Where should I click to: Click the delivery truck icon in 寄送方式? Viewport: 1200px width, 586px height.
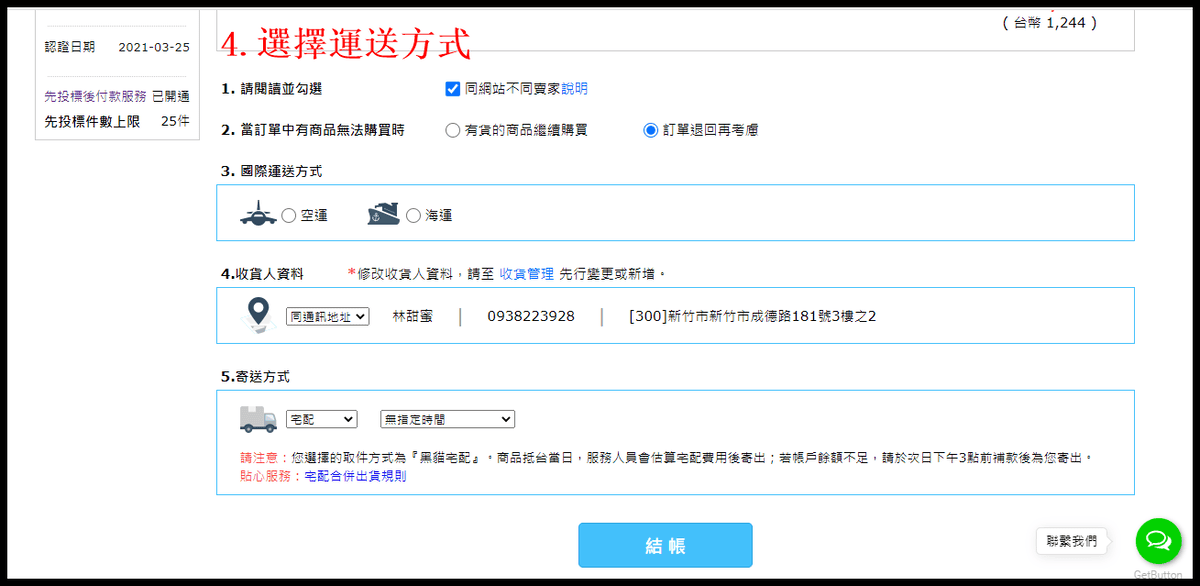click(x=256, y=419)
